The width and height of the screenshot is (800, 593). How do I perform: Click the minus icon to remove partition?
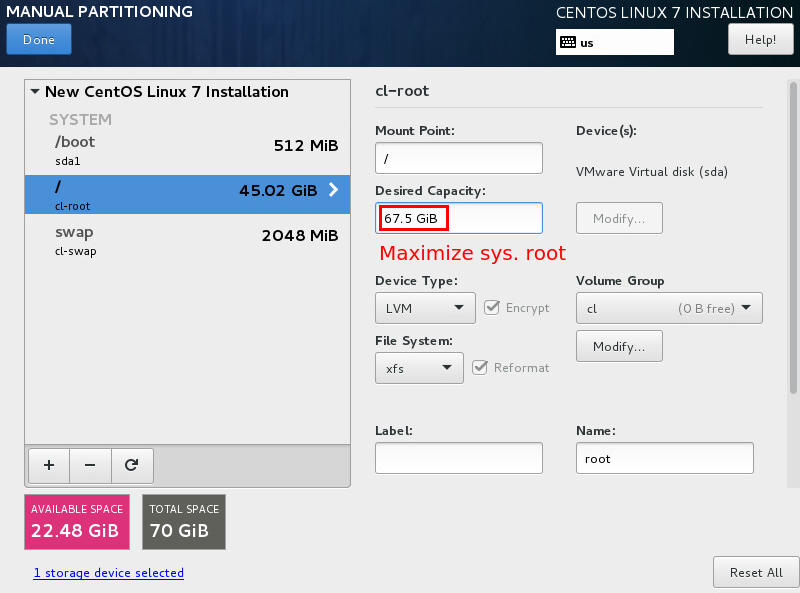tap(90, 465)
